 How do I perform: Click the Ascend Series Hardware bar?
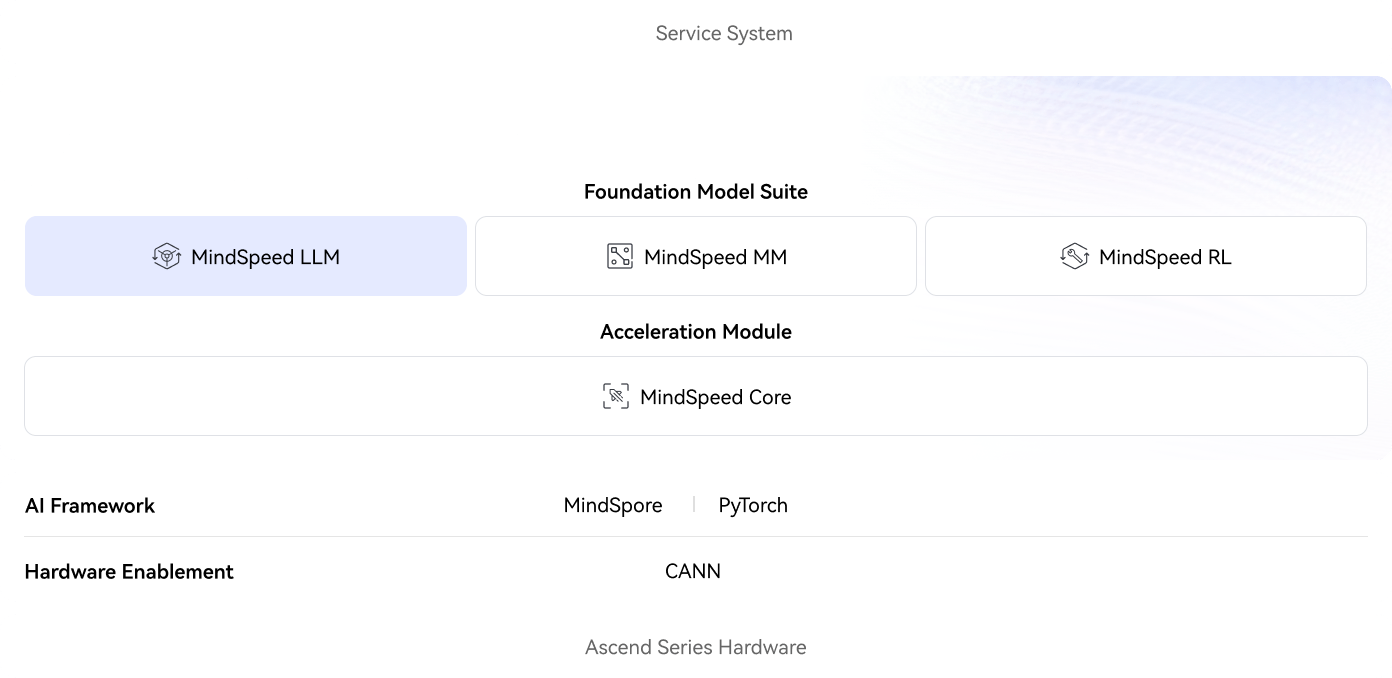pos(696,647)
